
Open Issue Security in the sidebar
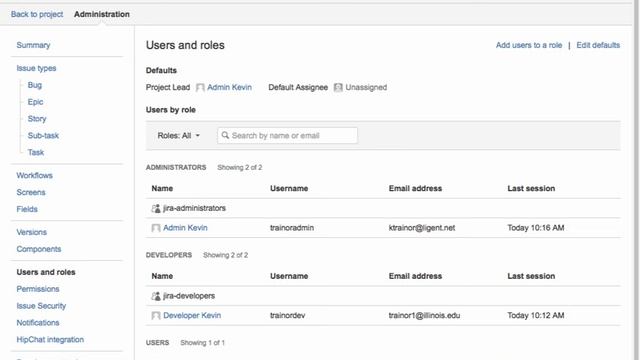coord(41,306)
